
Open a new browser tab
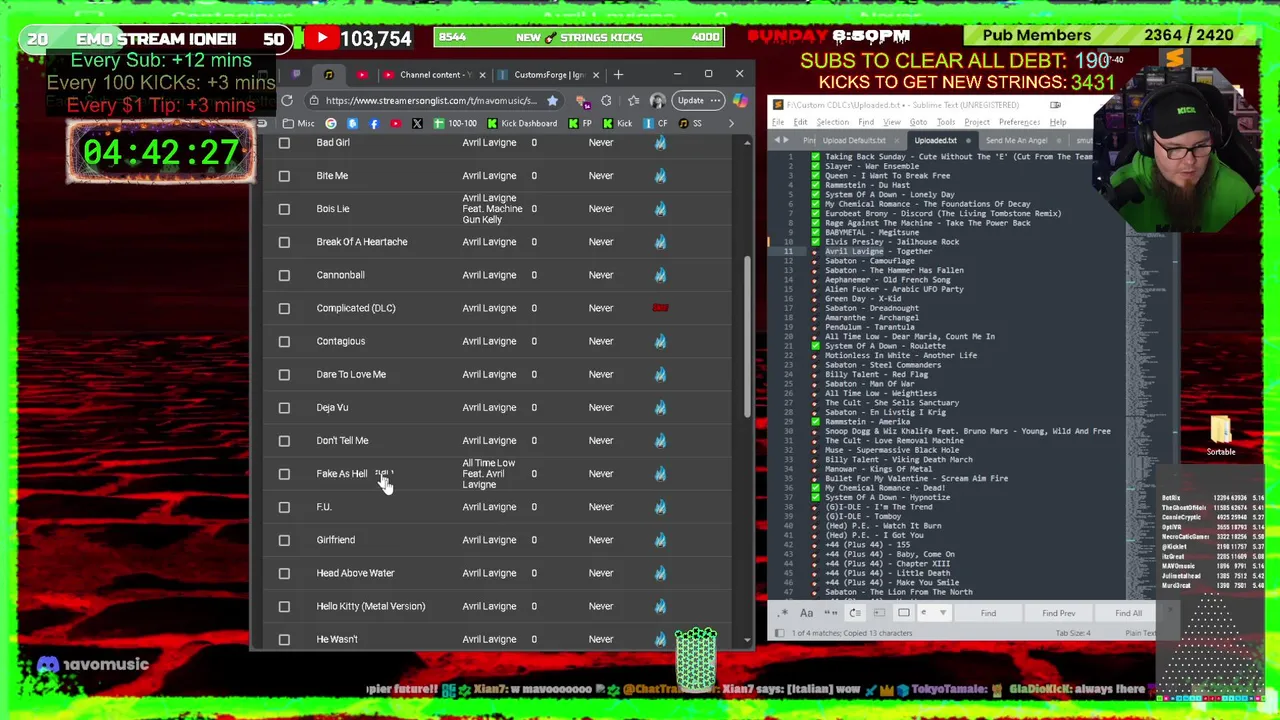(x=618, y=75)
